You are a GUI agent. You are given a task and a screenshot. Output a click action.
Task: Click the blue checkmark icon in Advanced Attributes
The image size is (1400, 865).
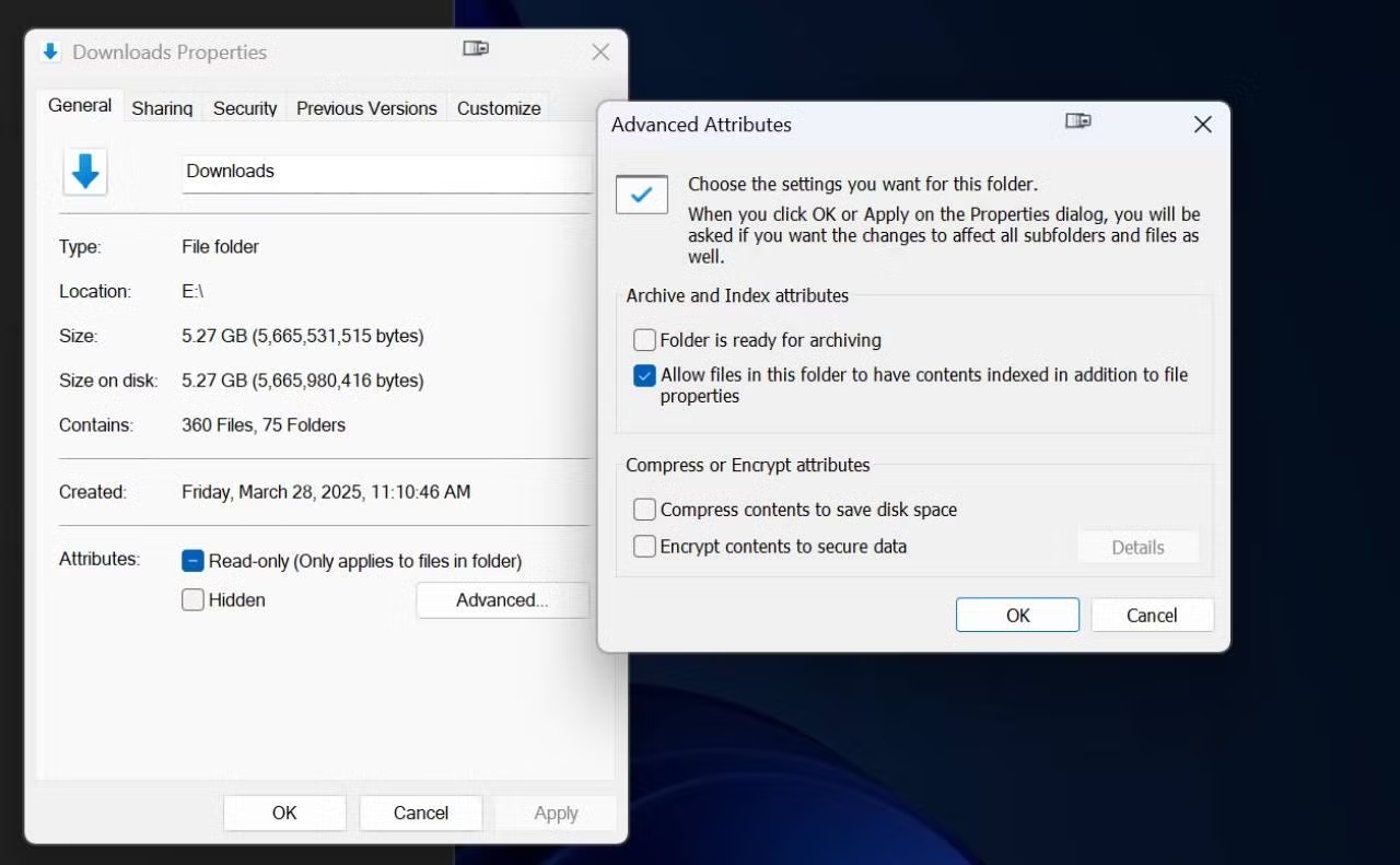coord(641,194)
